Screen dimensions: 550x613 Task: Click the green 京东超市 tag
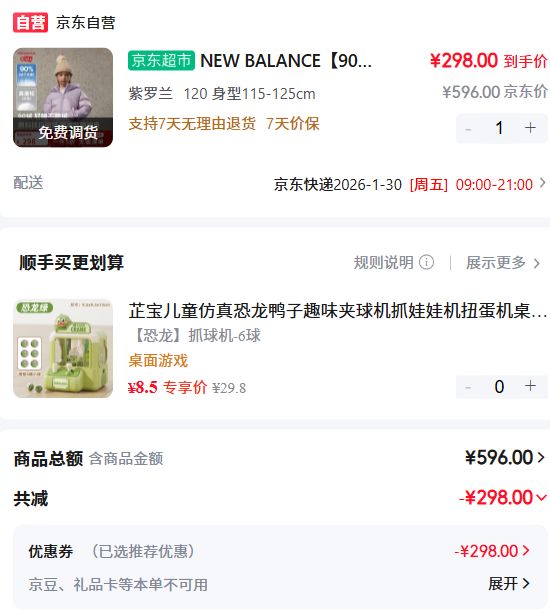tap(161, 61)
